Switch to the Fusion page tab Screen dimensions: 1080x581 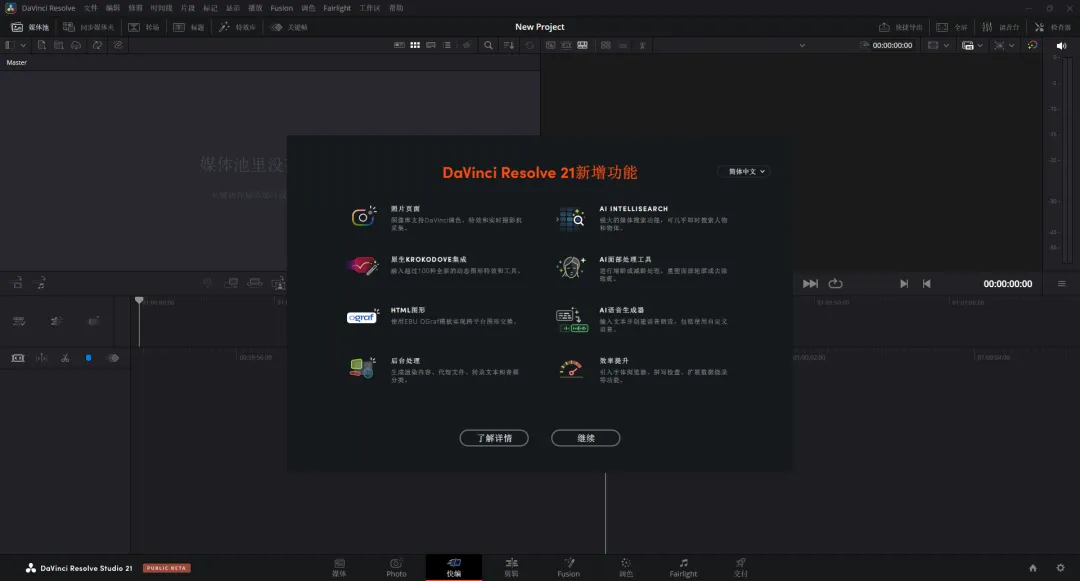tap(568, 568)
